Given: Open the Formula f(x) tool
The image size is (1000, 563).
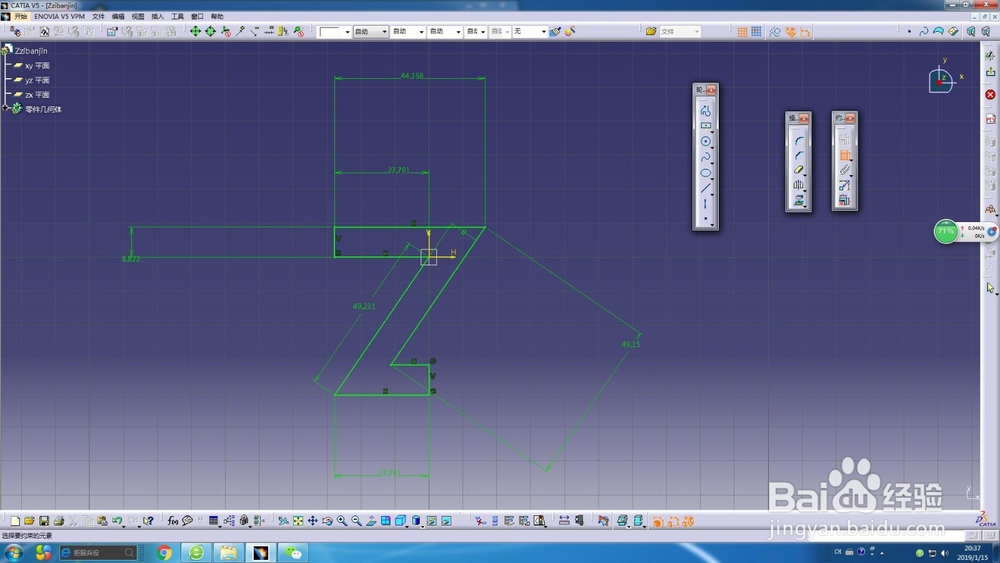Looking at the screenshot, I should pos(173,521).
